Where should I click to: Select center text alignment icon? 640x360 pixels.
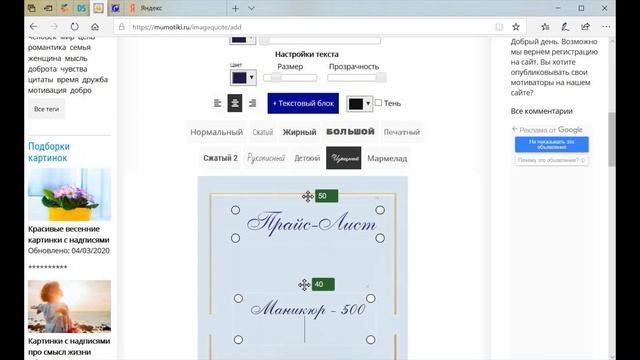(x=235, y=103)
